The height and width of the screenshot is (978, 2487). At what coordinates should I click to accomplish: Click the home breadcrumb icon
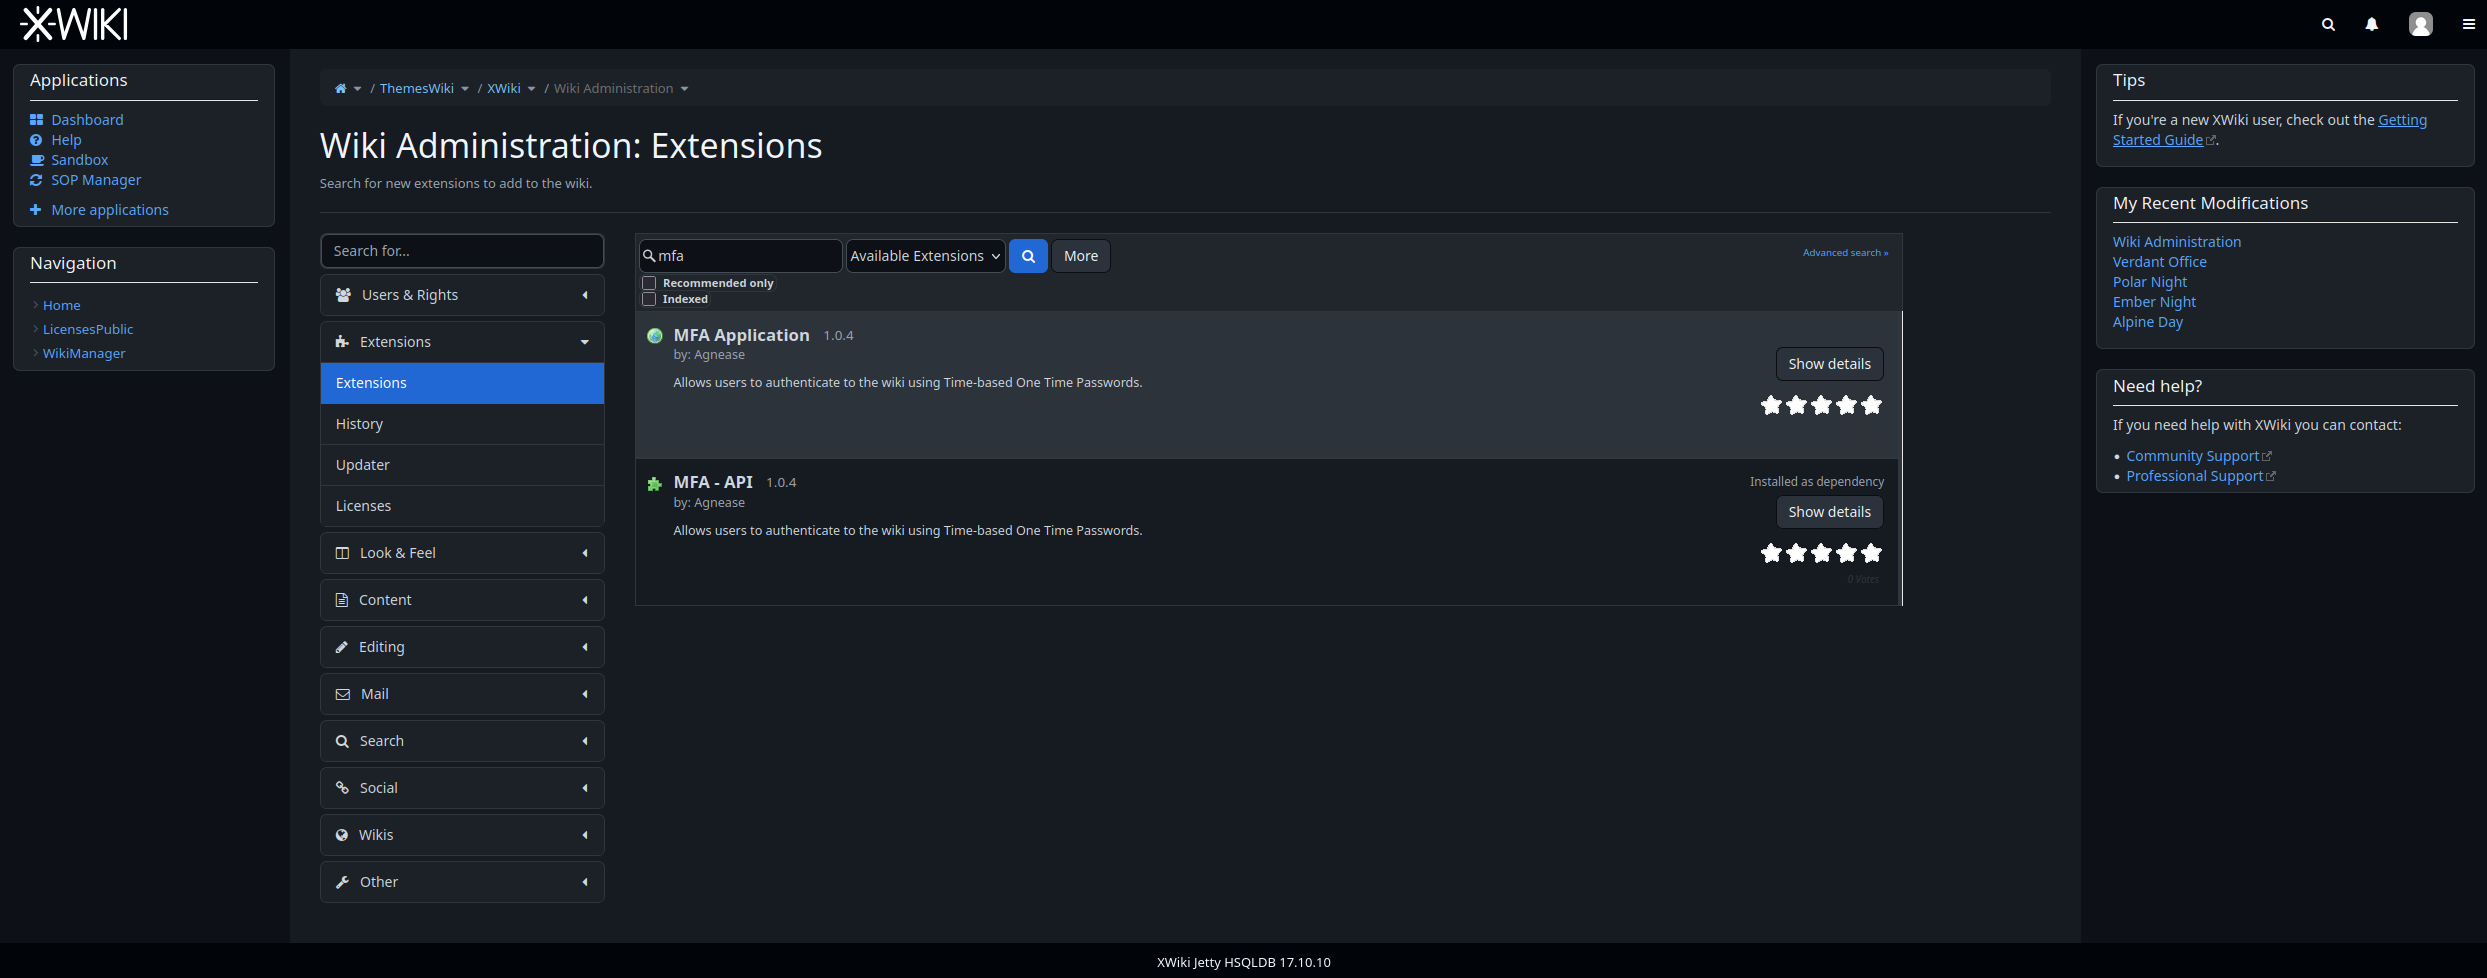pyautogui.click(x=340, y=89)
